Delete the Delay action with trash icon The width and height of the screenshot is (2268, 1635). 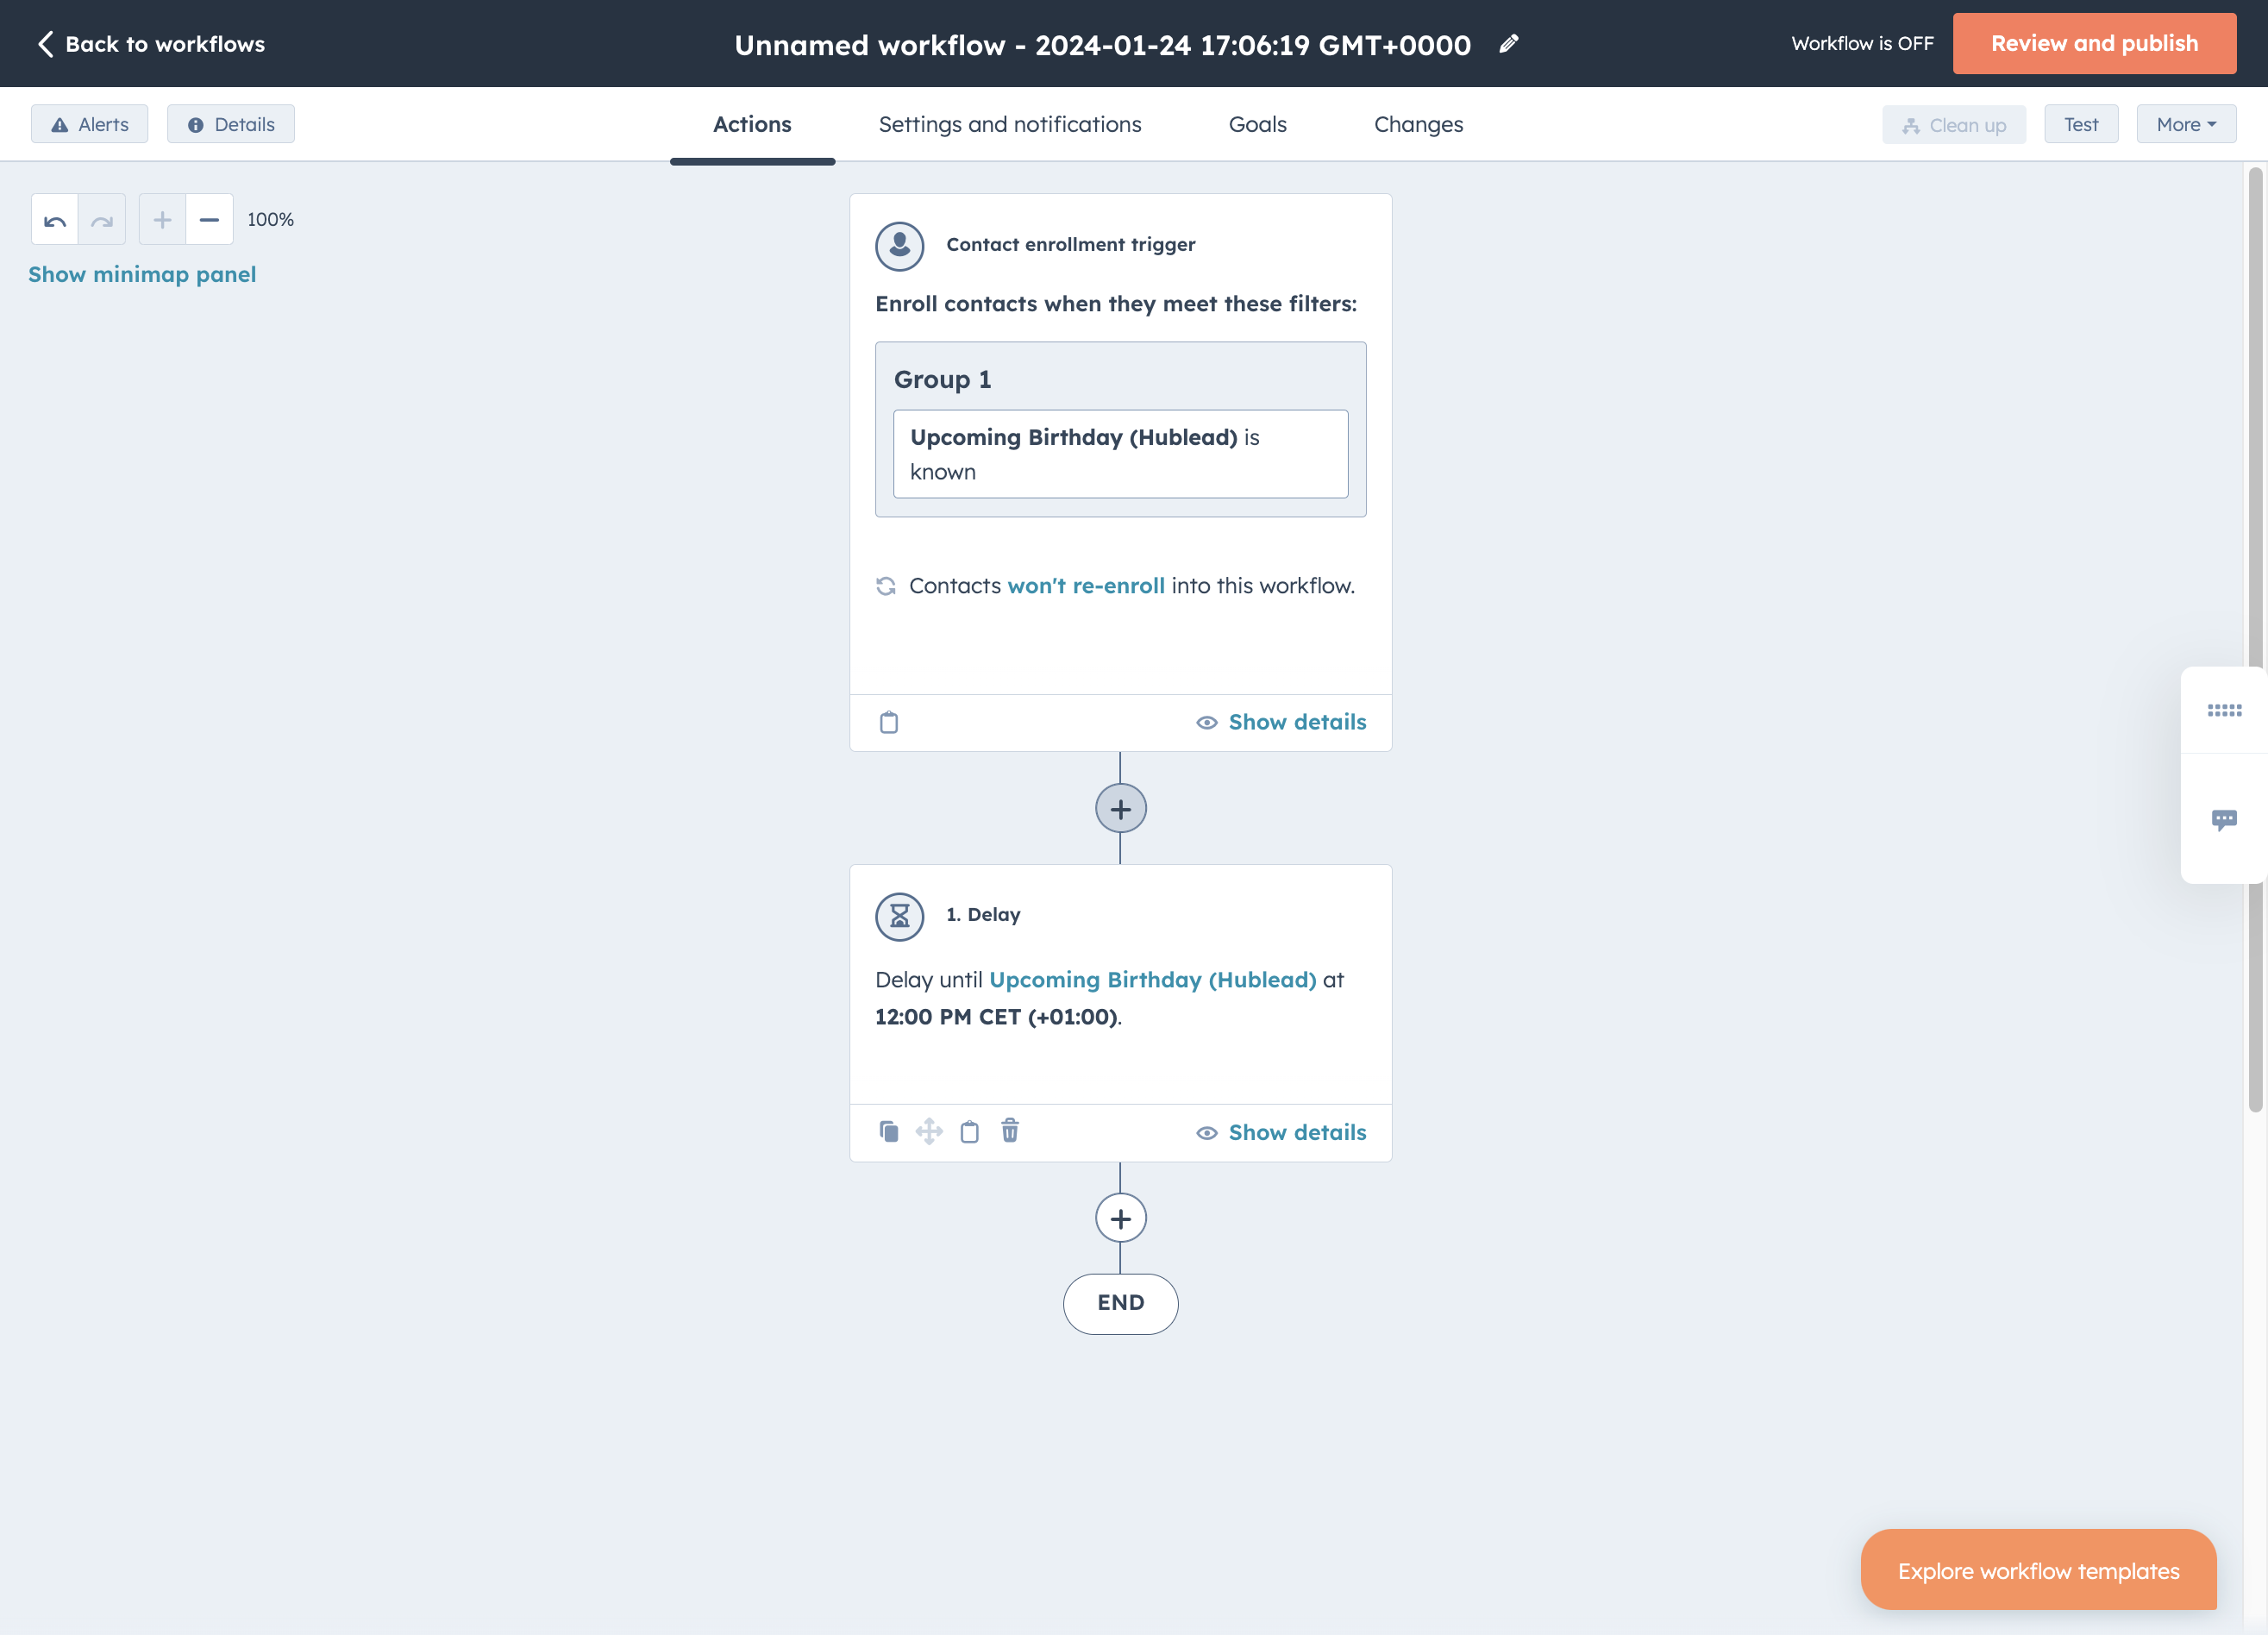pyautogui.click(x=1010, y=1130)
